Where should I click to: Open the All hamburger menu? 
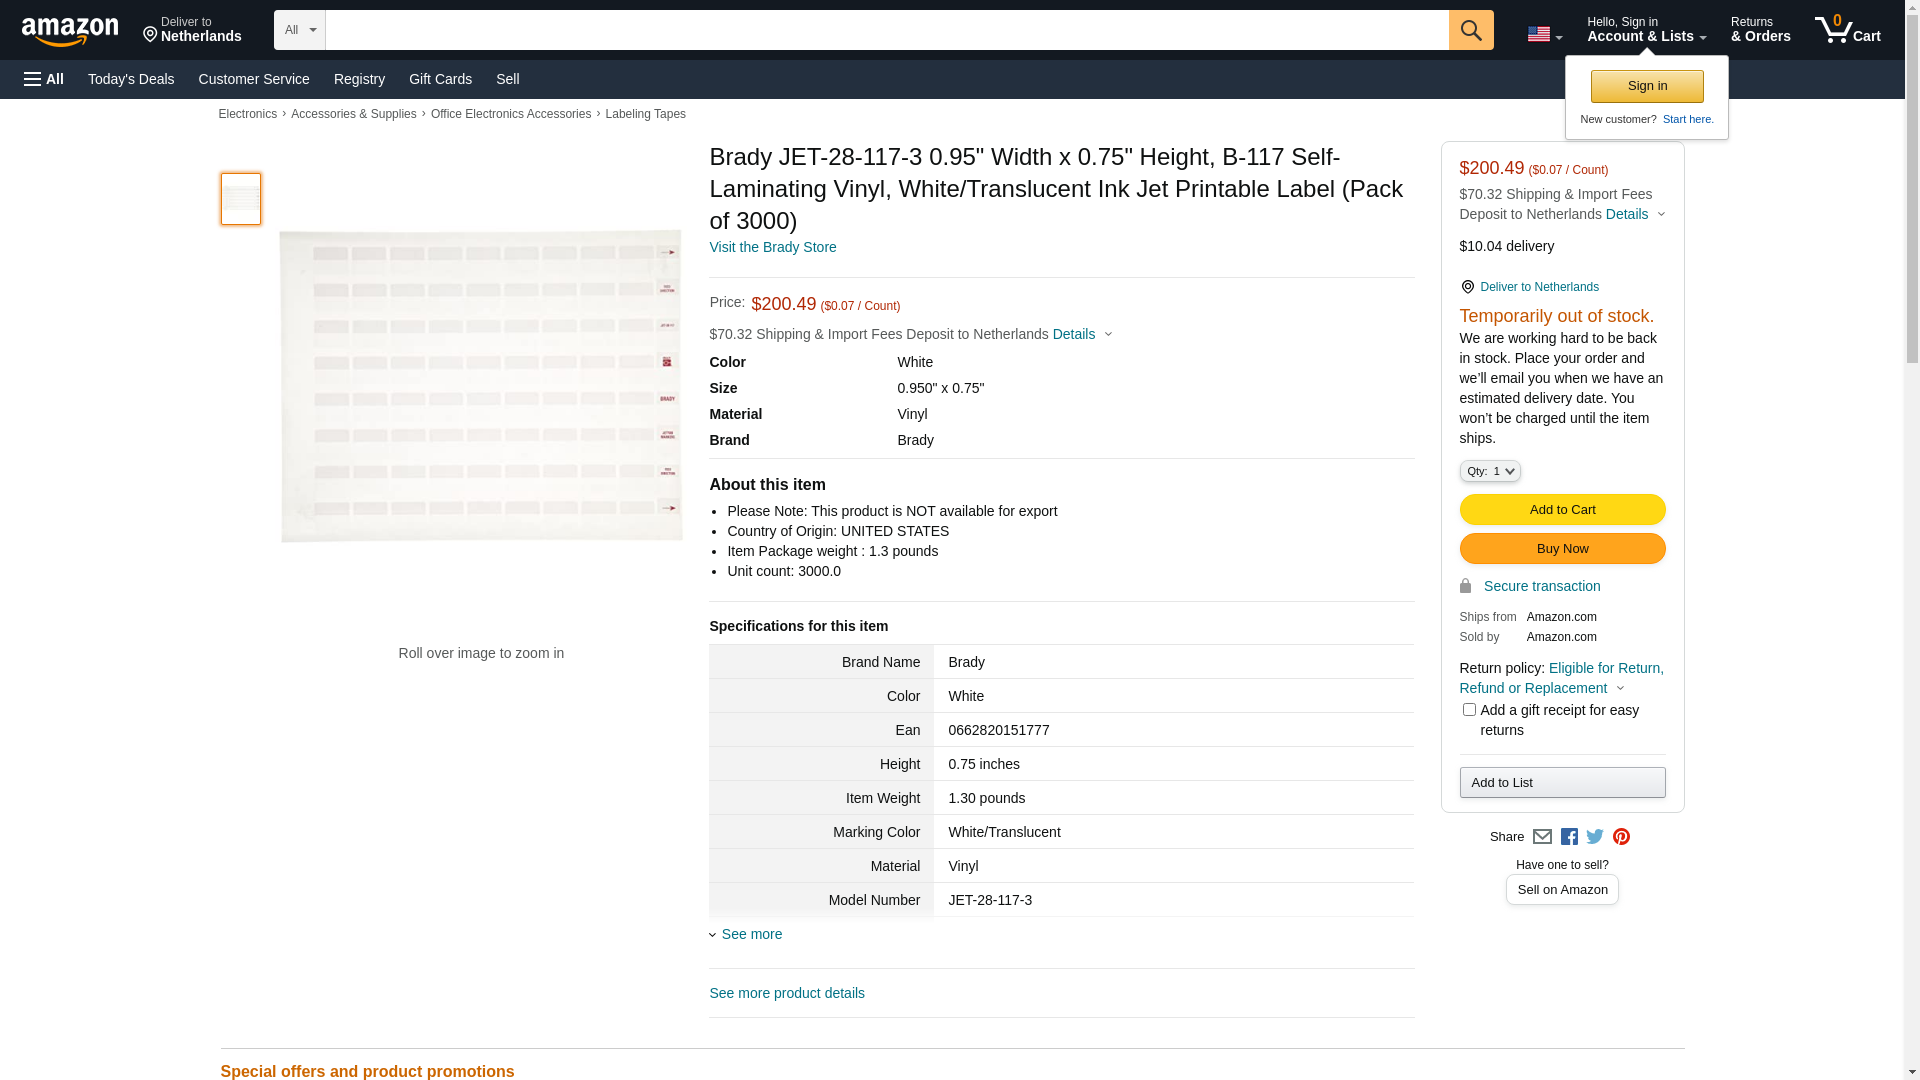tap(44, 79)
